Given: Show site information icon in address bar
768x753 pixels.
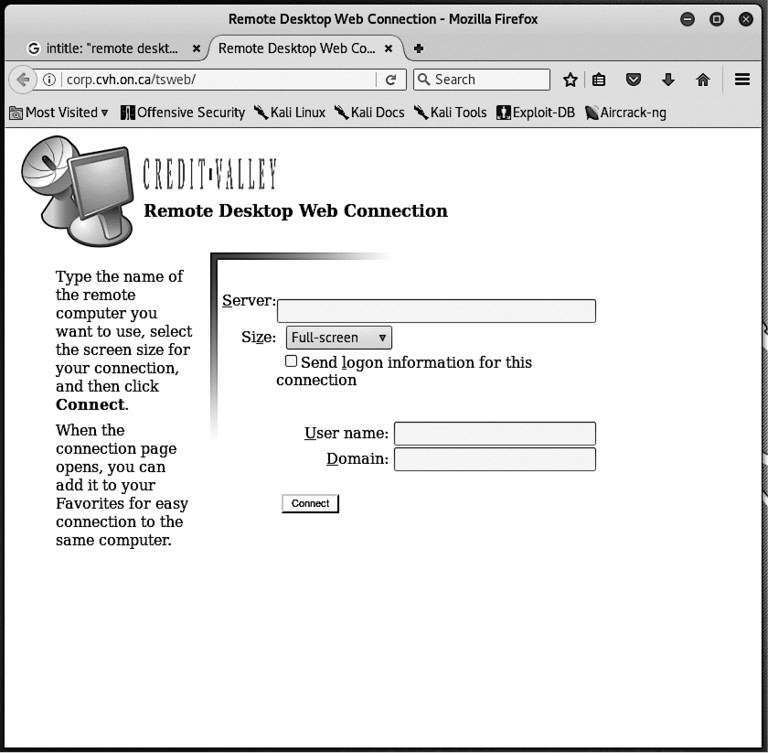Looking at the screenshot, I should pos(49,80).
